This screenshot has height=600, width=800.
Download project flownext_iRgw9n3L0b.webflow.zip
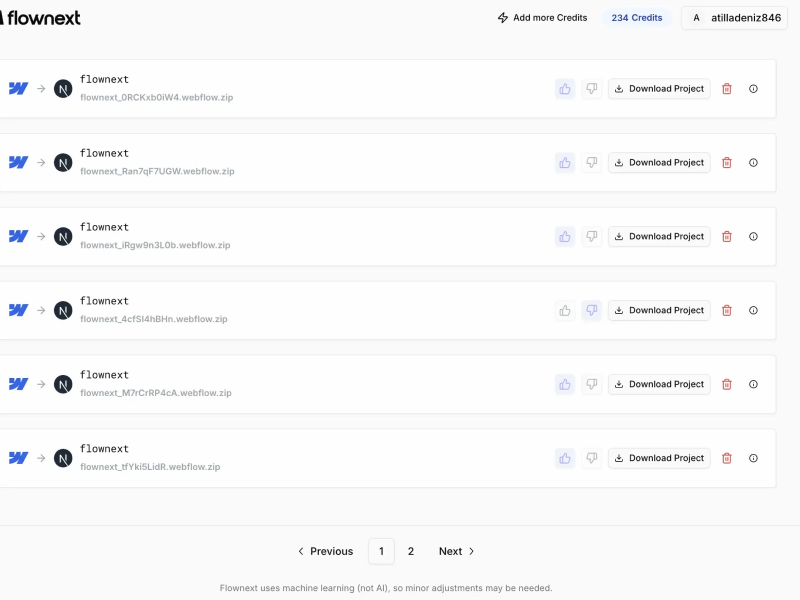[x=659, y=237]
